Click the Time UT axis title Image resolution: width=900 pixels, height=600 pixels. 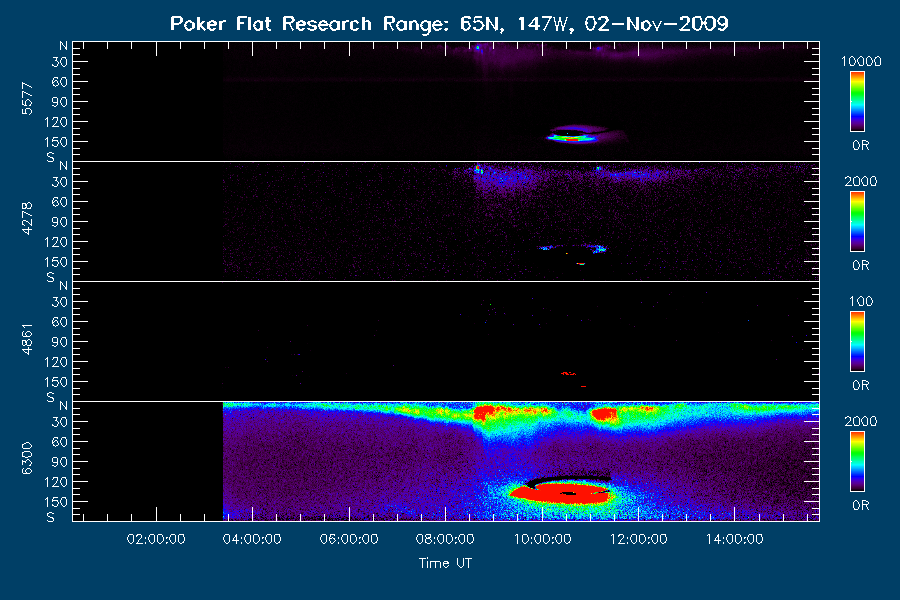click(445, 563)
